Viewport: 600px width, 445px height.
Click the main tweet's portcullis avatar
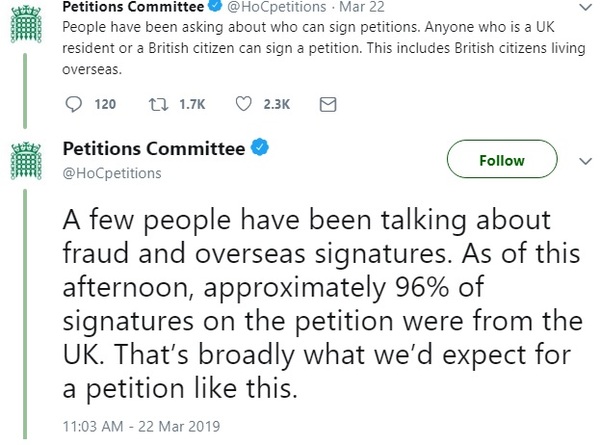point(25,162)
